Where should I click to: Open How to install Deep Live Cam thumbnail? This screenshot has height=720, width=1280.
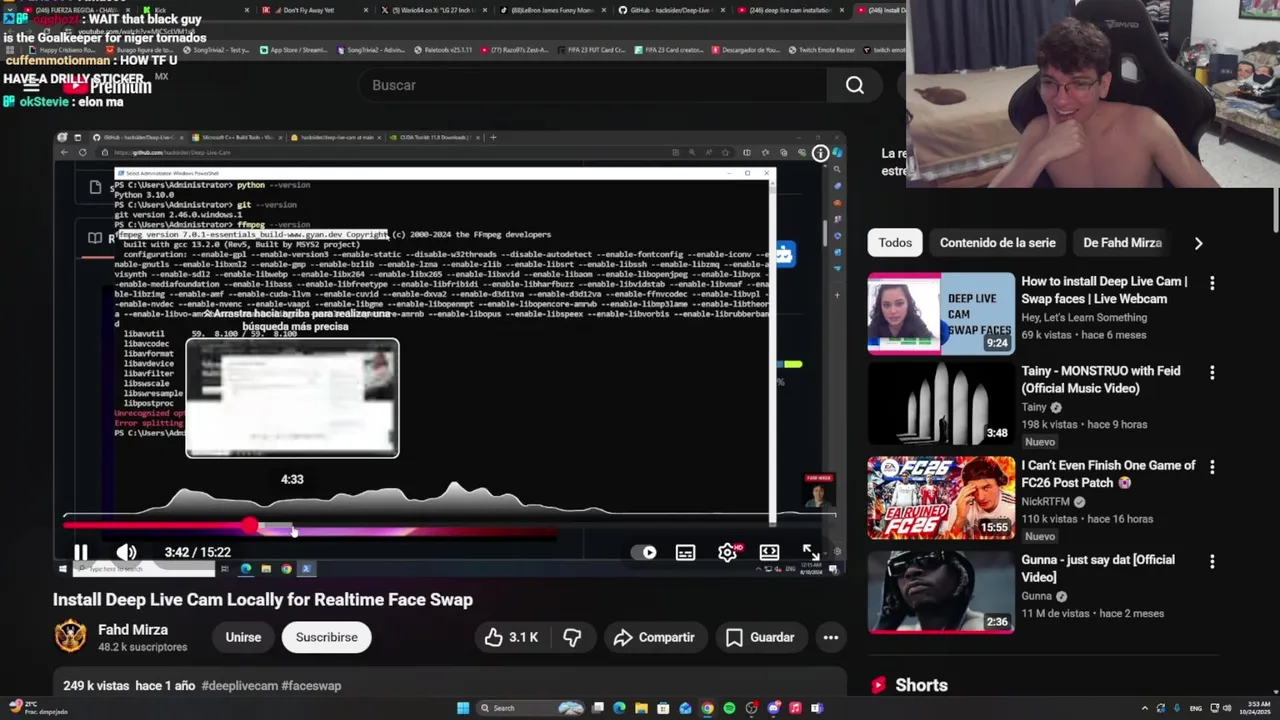(941, 314)
